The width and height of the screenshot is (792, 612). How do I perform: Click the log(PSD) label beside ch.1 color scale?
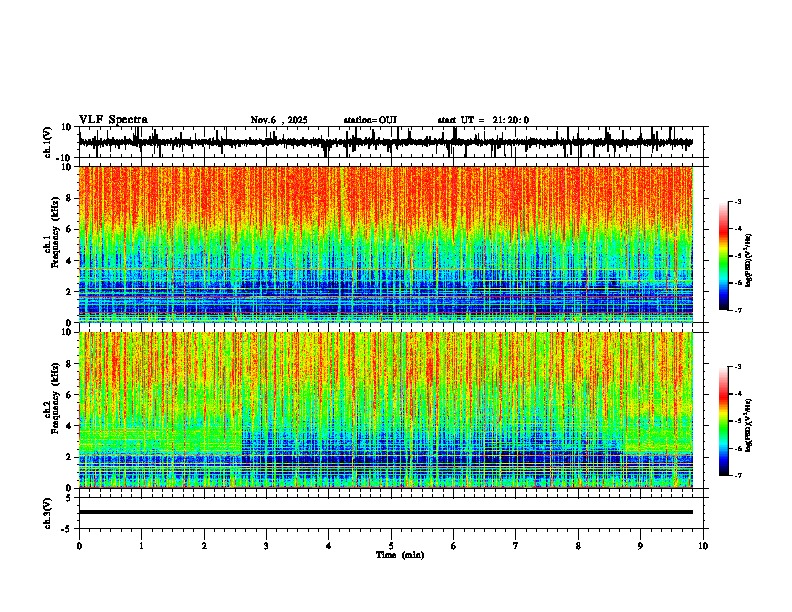click(749, 260)
